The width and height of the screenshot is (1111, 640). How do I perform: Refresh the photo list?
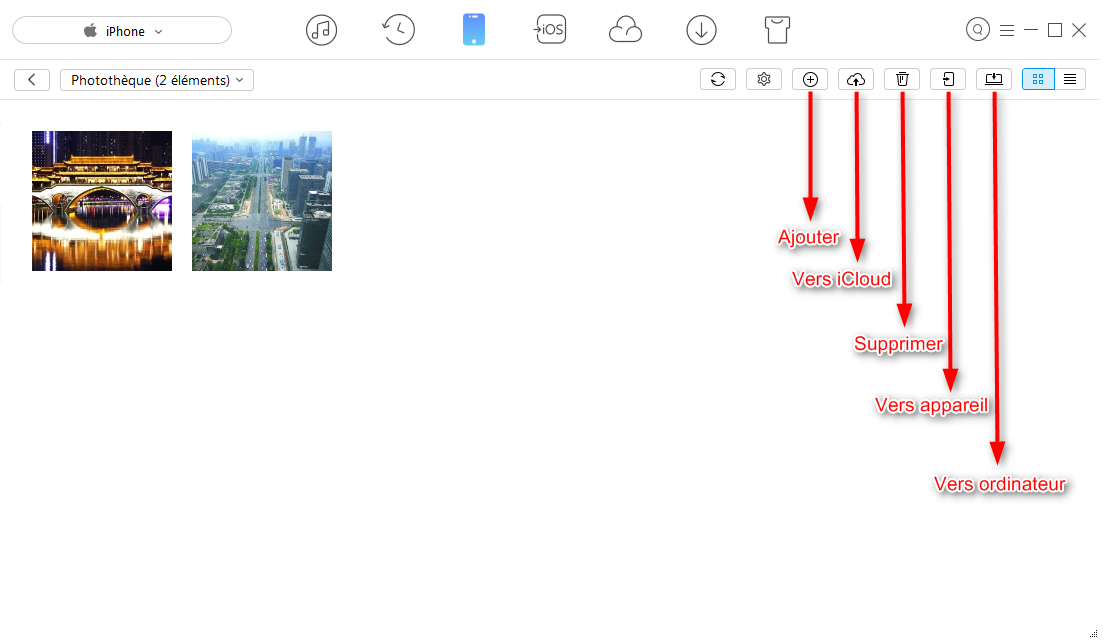[x=718, y=79]
